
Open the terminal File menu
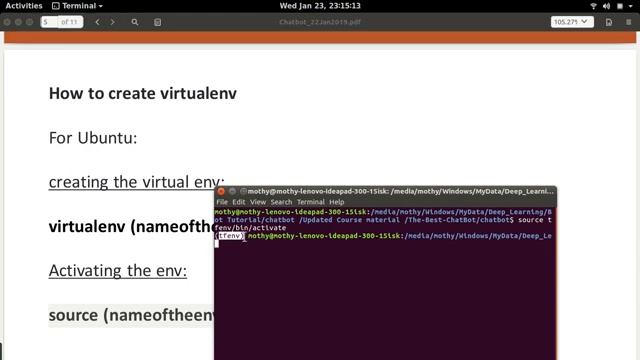222,202
